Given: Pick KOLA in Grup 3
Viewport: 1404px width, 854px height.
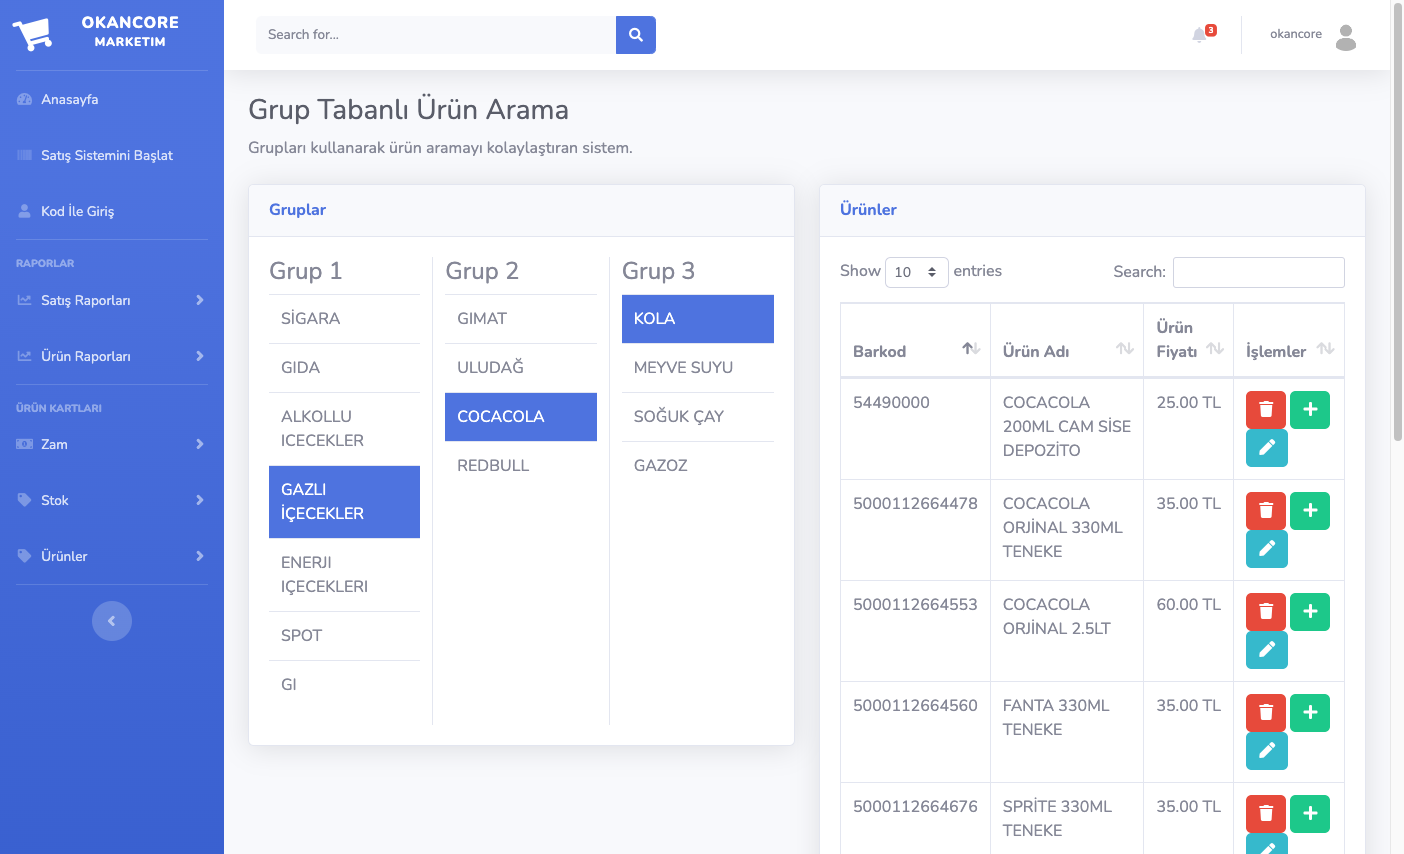Looking at the screenshot, I should 698,319.
